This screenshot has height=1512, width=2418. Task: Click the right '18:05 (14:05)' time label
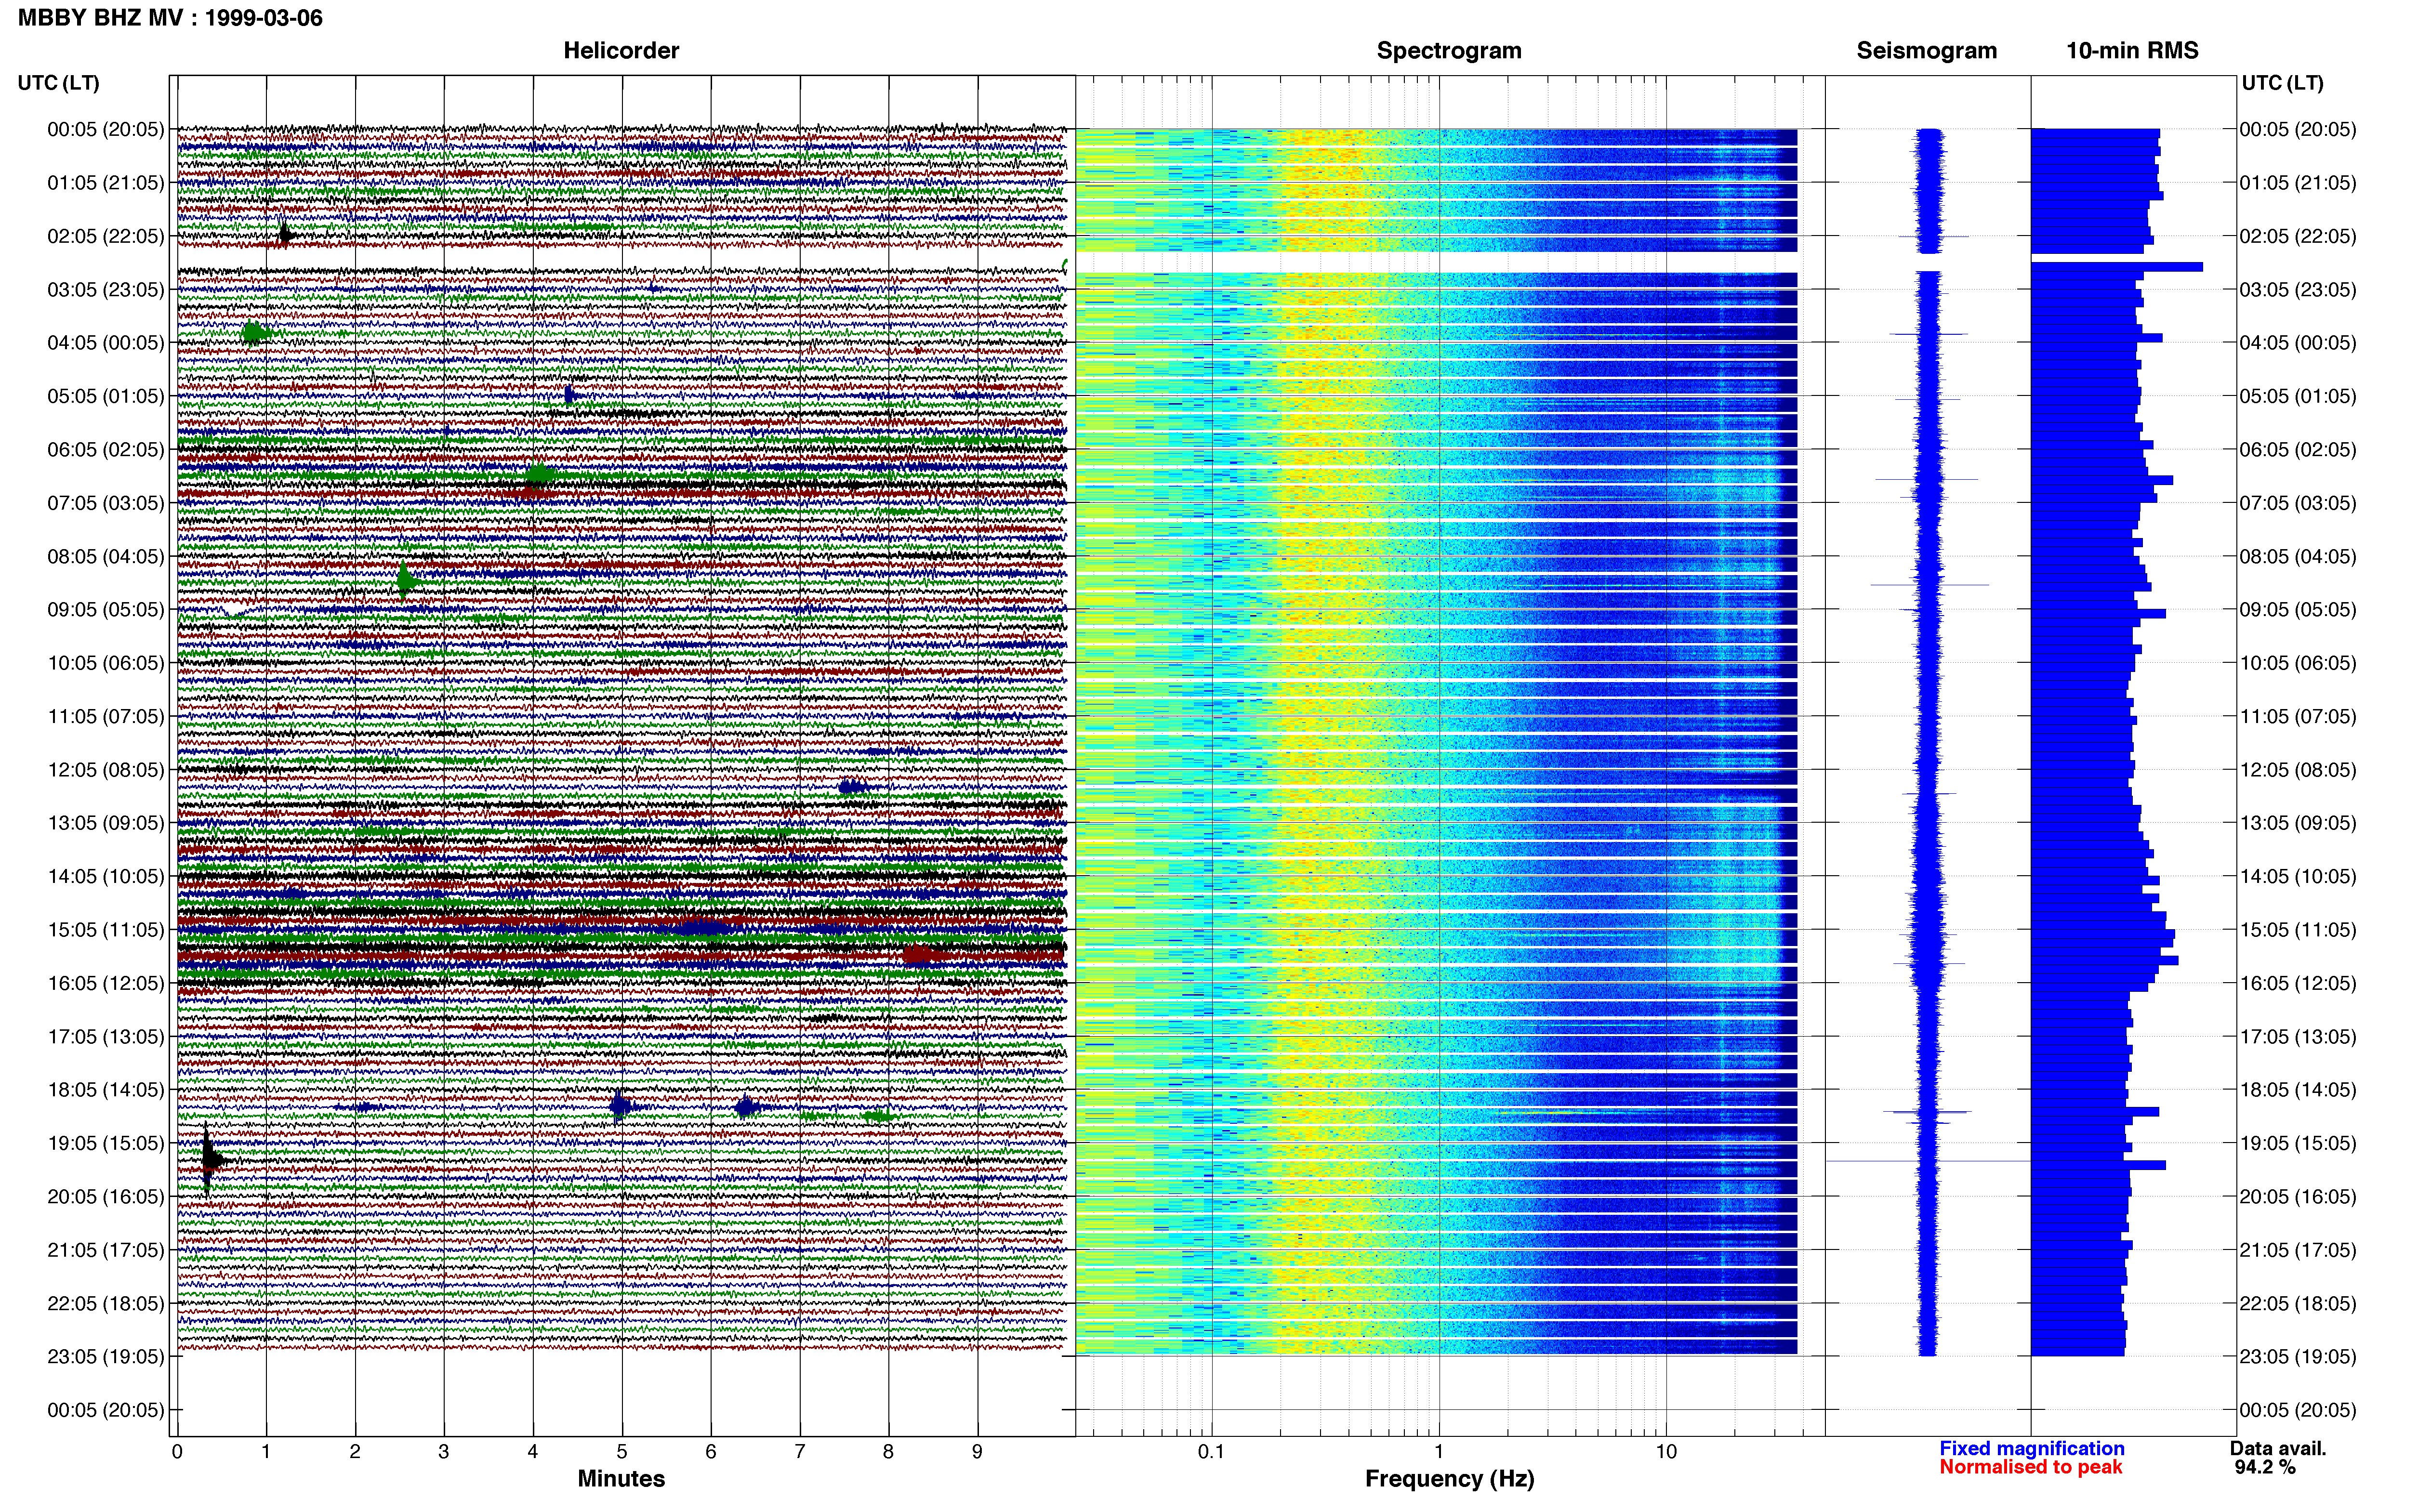(x=2298, y=1090)
